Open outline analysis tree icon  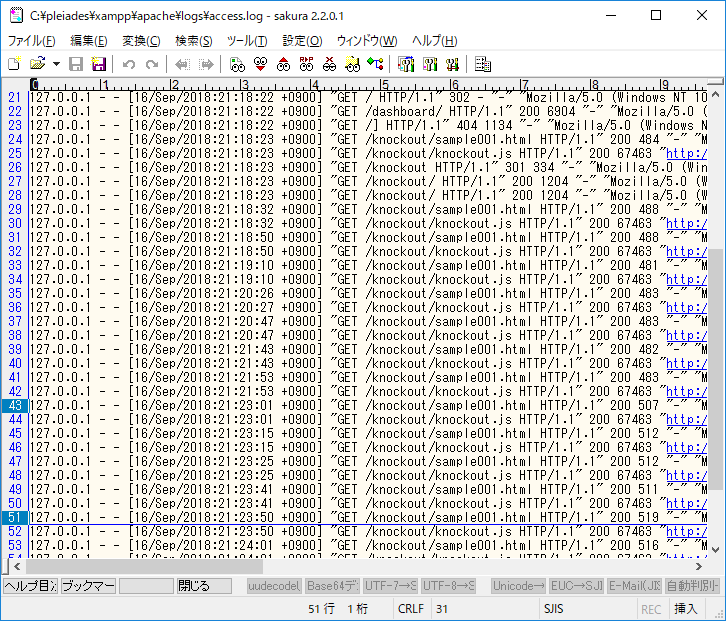[376, 64]
